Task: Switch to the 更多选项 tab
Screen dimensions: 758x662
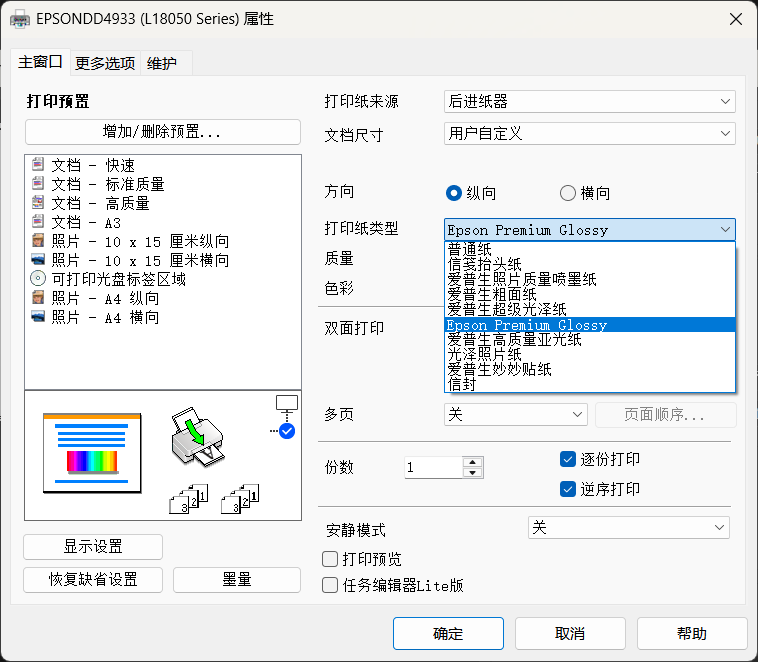Action: pos(105,63)
